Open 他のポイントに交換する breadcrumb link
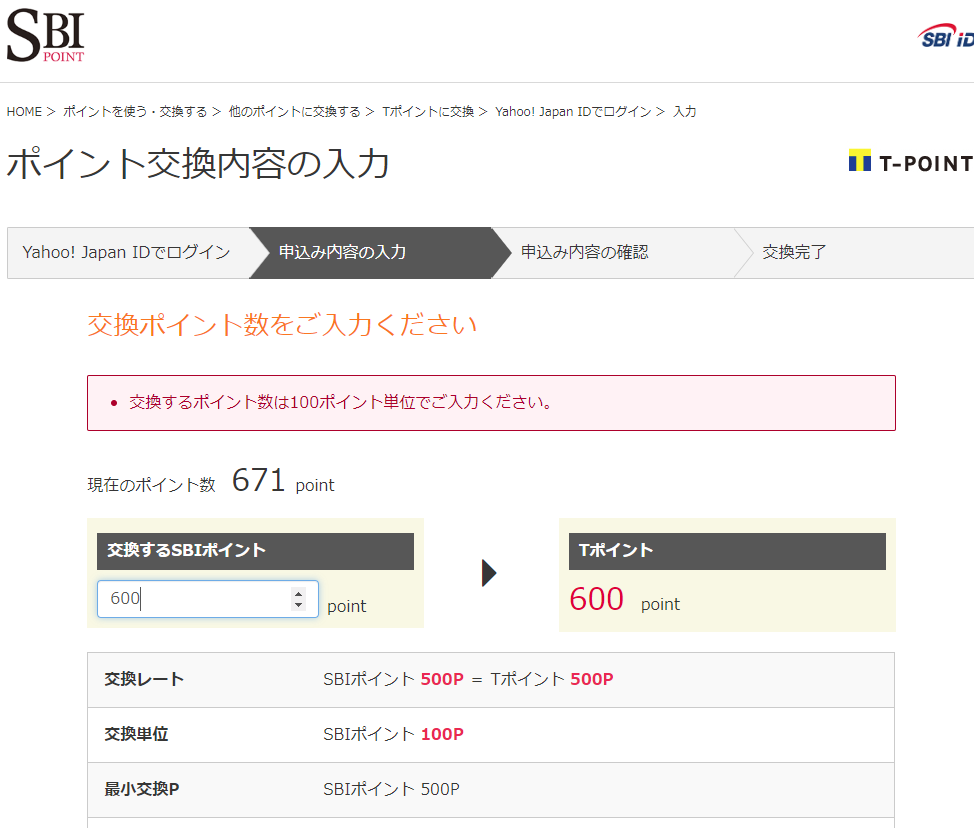 [294, 112]
